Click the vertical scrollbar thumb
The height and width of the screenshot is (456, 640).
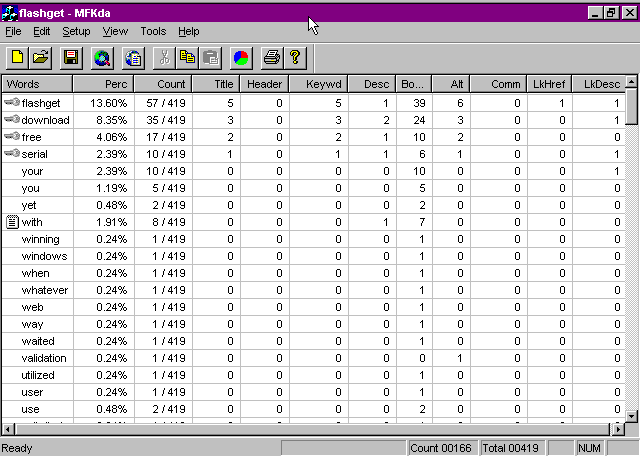tap(631, 106)
